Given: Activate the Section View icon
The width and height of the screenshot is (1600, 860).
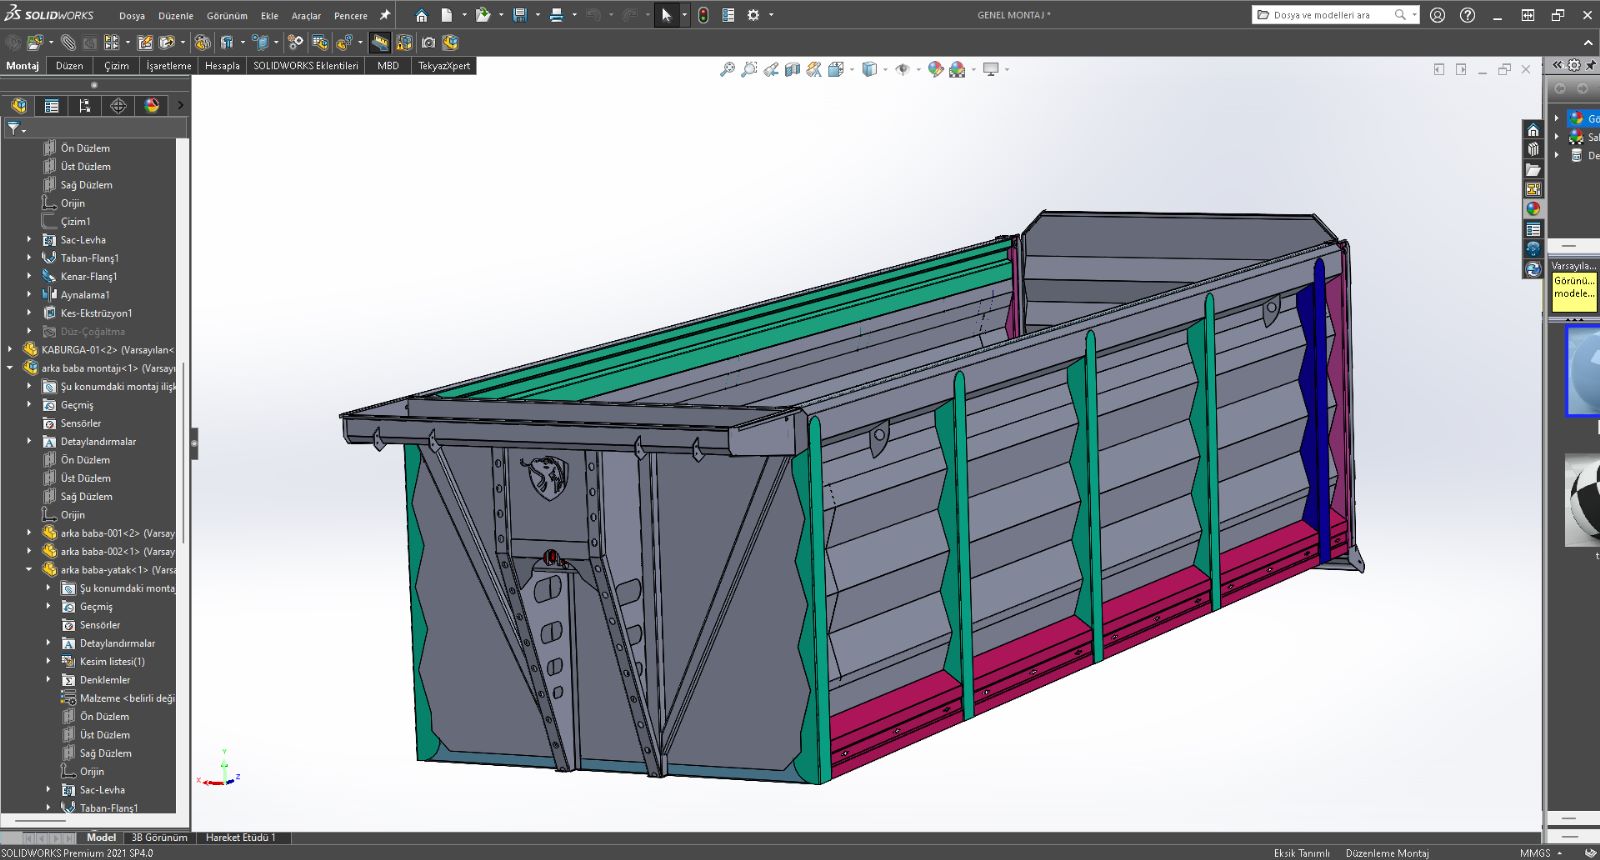Looking at the screenshot, I should coord(792,69).
